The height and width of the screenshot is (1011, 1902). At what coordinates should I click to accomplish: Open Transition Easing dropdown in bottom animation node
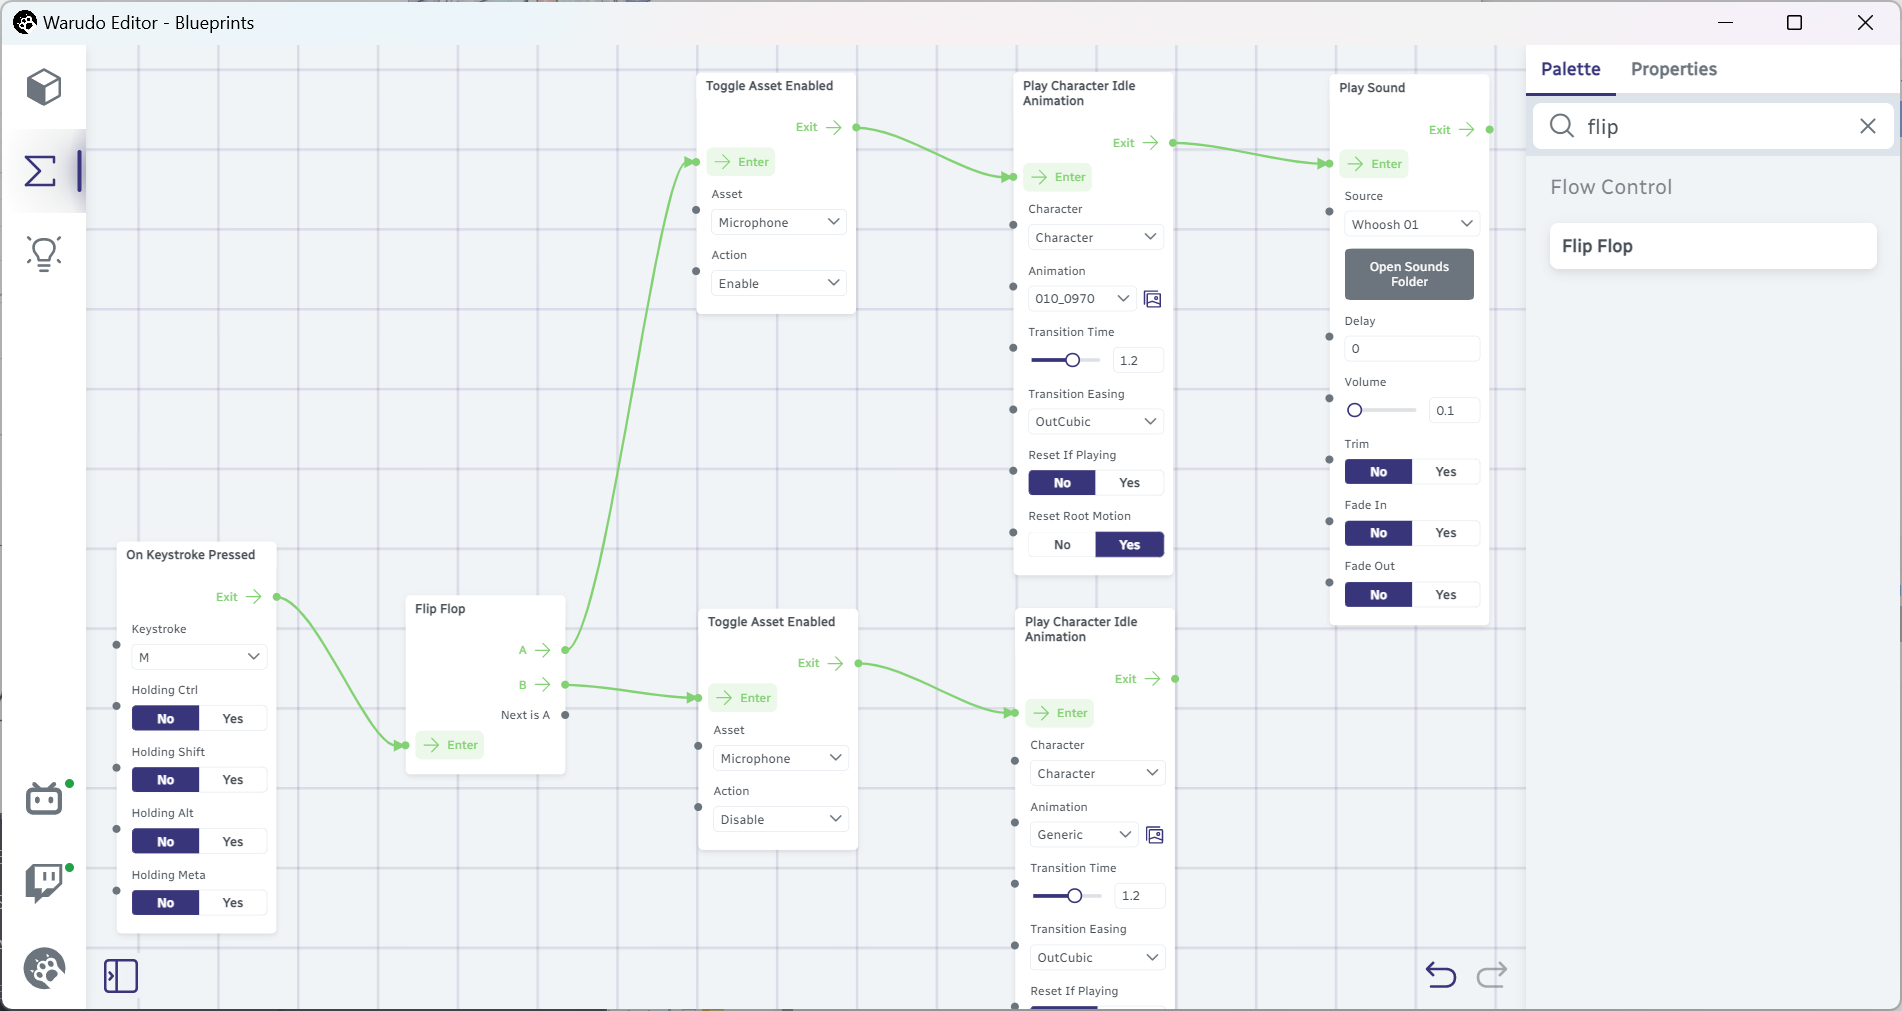click(x=1098, y=958)
